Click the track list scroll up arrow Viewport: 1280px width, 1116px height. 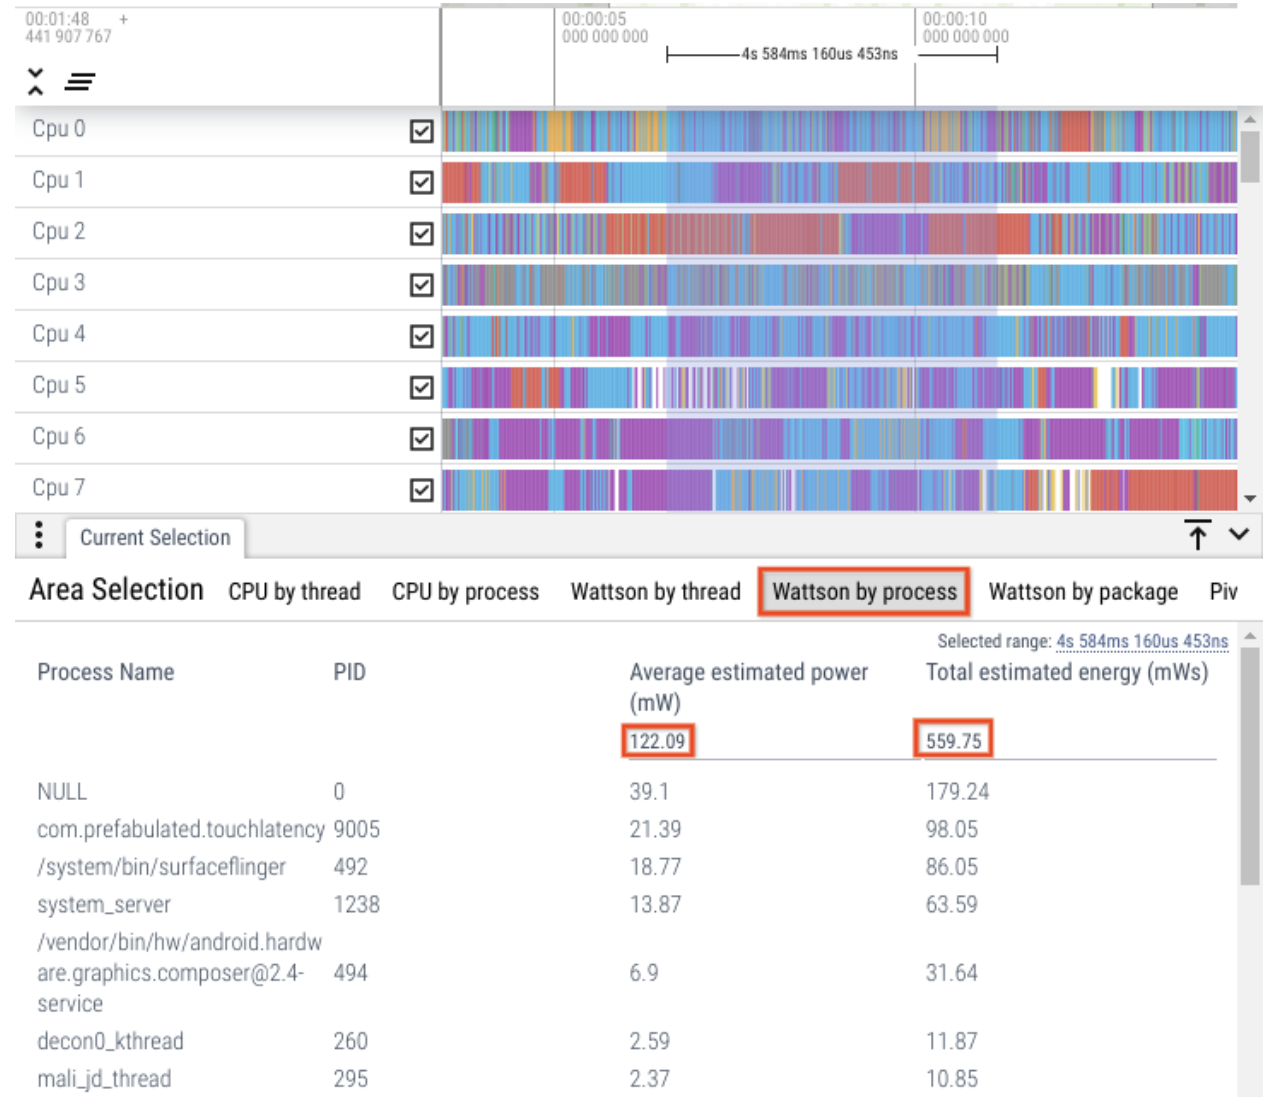[x=1250, y=120]
